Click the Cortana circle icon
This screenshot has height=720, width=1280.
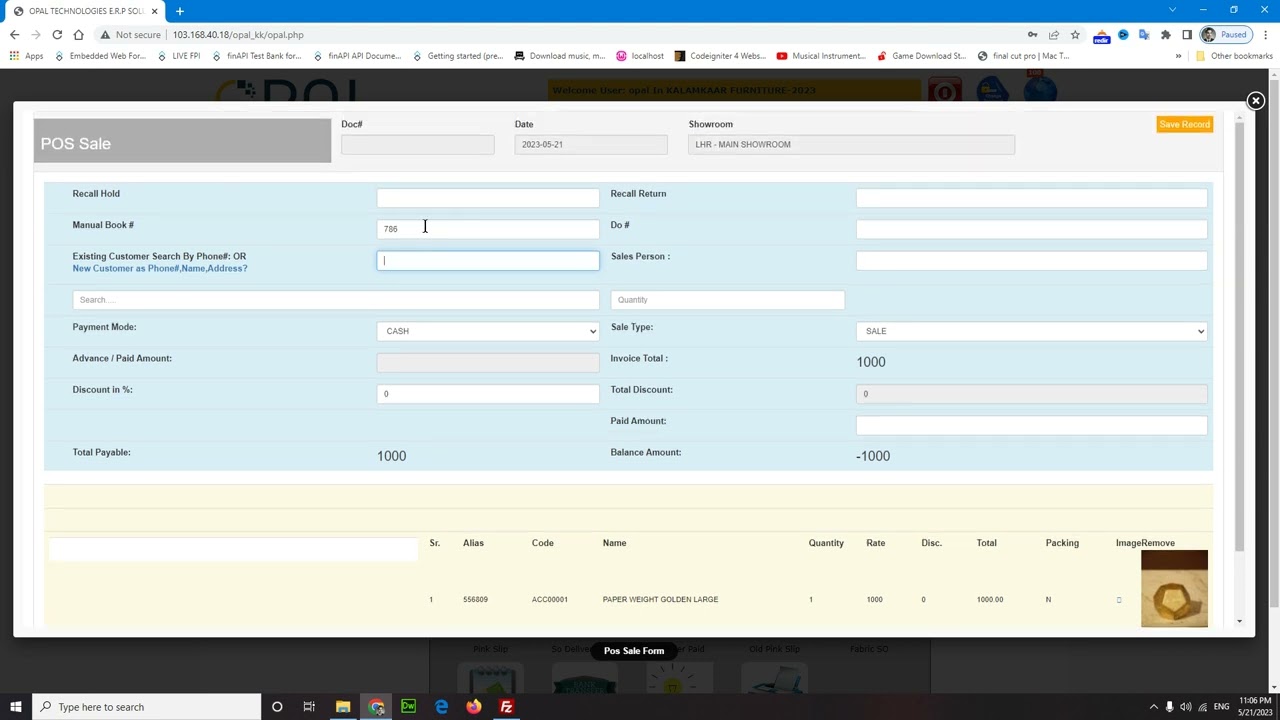point(277,707)
